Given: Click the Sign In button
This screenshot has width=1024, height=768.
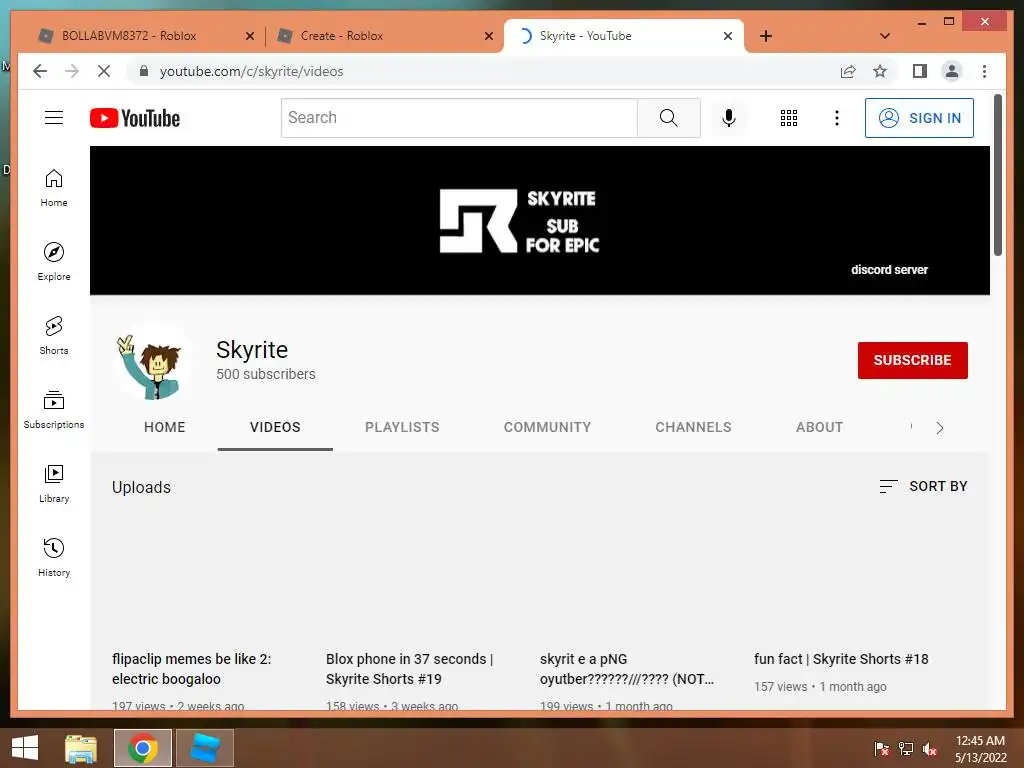Looking at the screenshot, I should point(920,118).
